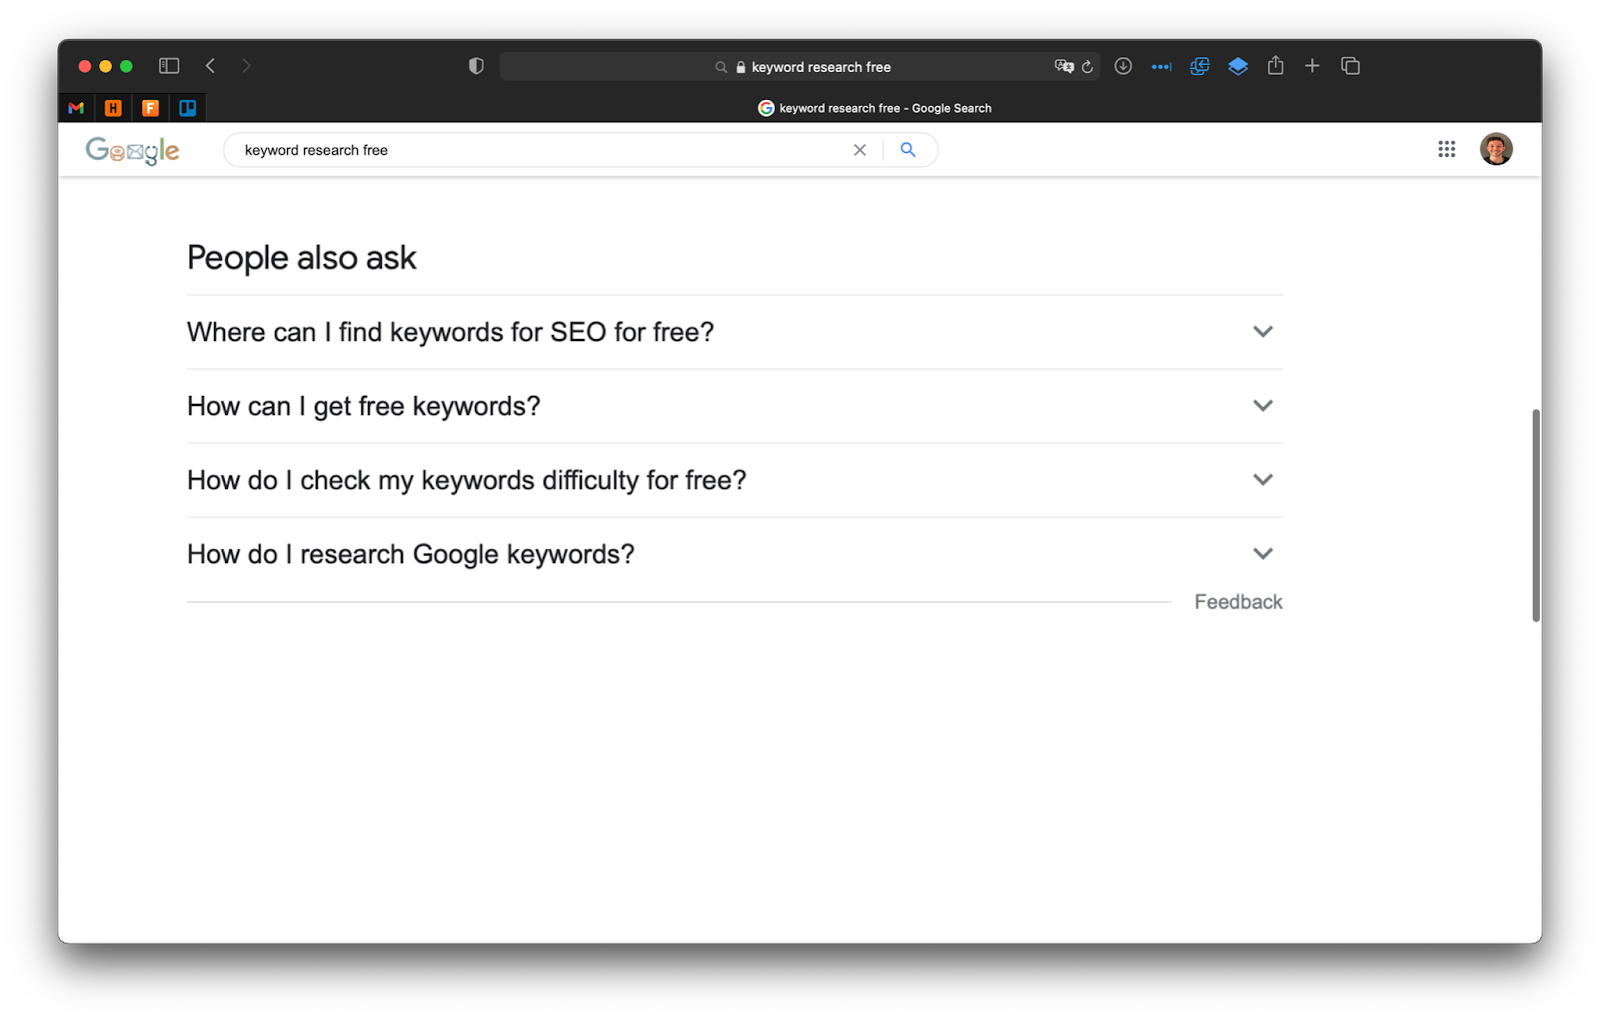Open the privacy report shield icon
1600x1020 pixels.
(x=476, y=66)
